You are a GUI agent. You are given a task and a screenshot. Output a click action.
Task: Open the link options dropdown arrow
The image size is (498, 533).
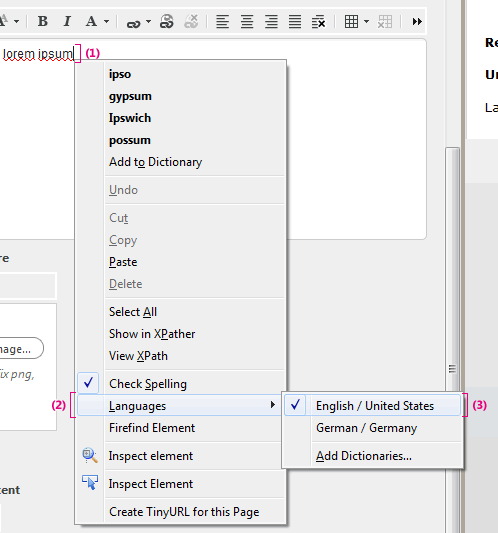149,22
